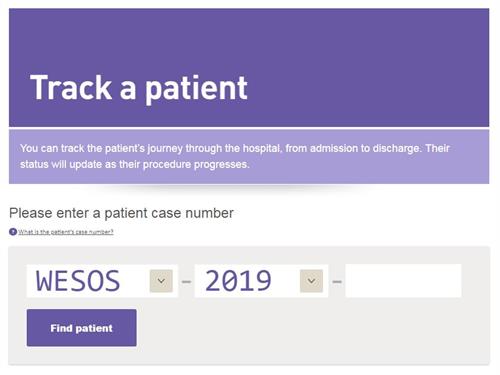Click the dash after the 2019 dropdown
Screen dimensions: 500x375
pyautogui.click(x=337, y=282)
